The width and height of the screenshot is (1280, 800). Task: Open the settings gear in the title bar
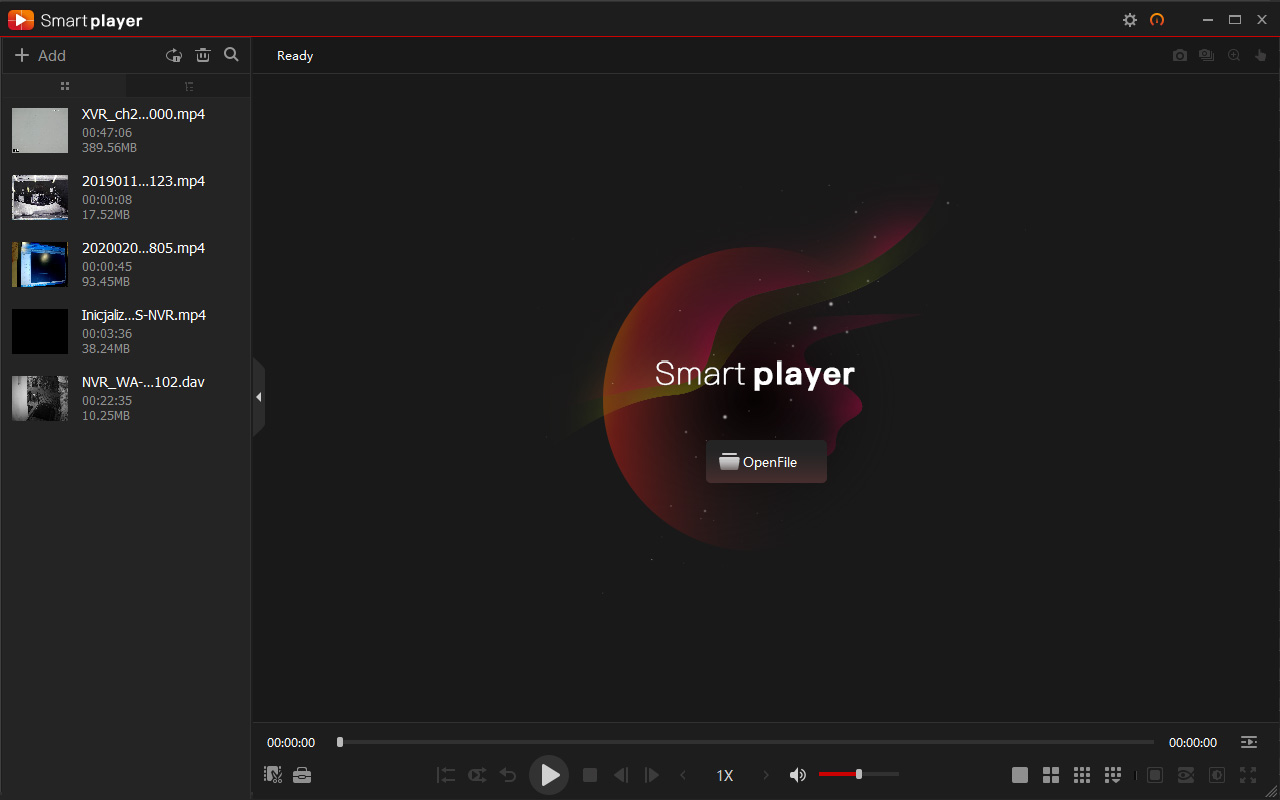[1130, 20]
